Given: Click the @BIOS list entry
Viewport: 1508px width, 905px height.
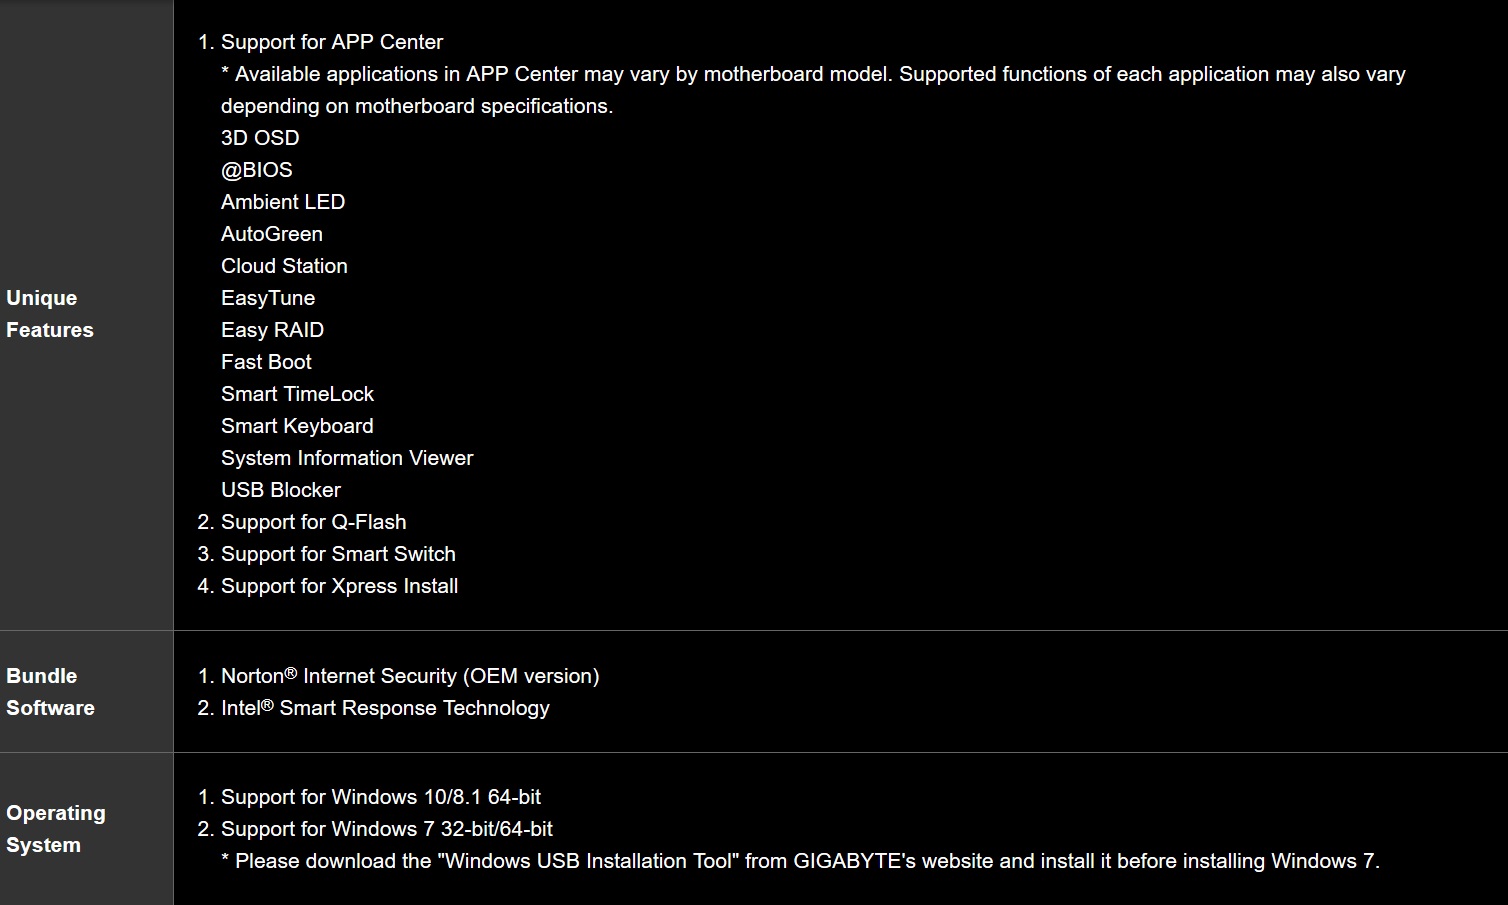Looking at the screenshot, I should tap(257, 170).
